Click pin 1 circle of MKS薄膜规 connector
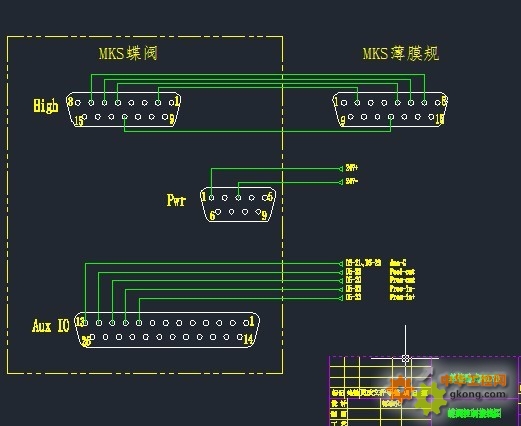The image size is (521, 426). pos(344,103)
